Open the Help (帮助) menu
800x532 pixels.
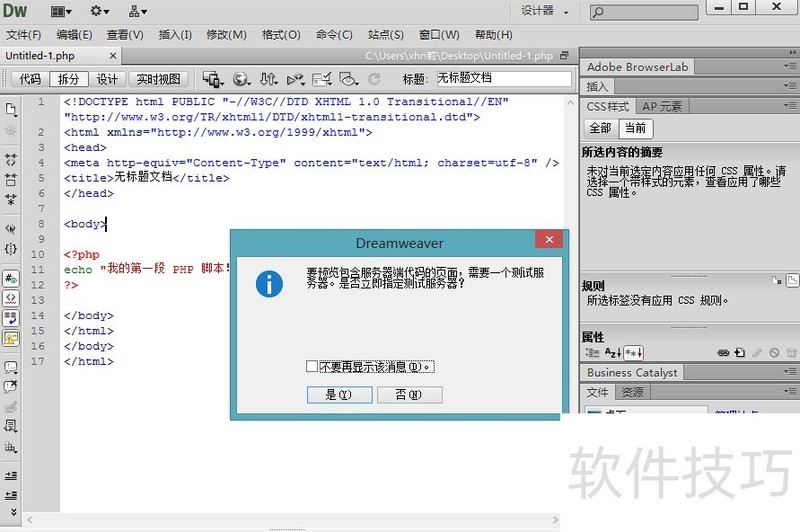pyautogui.click(x=493, y=35)
